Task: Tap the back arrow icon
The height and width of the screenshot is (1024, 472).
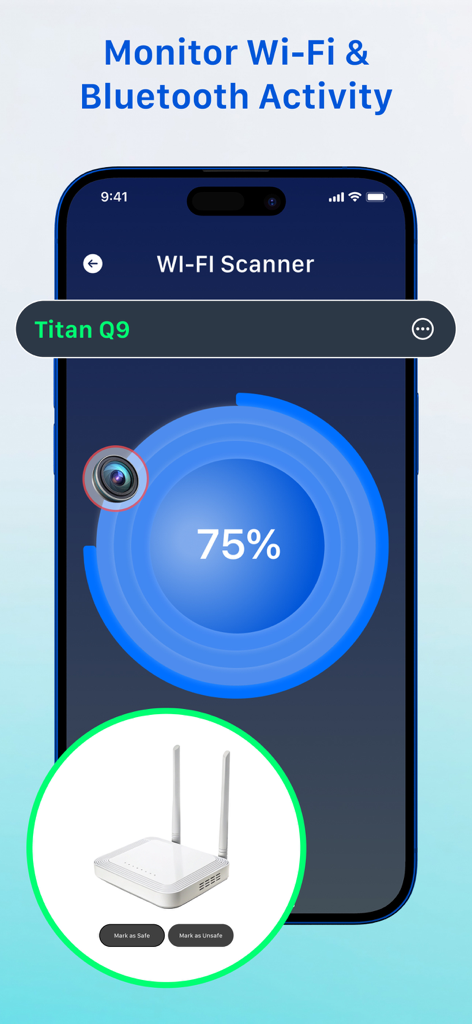Action: 93,264
